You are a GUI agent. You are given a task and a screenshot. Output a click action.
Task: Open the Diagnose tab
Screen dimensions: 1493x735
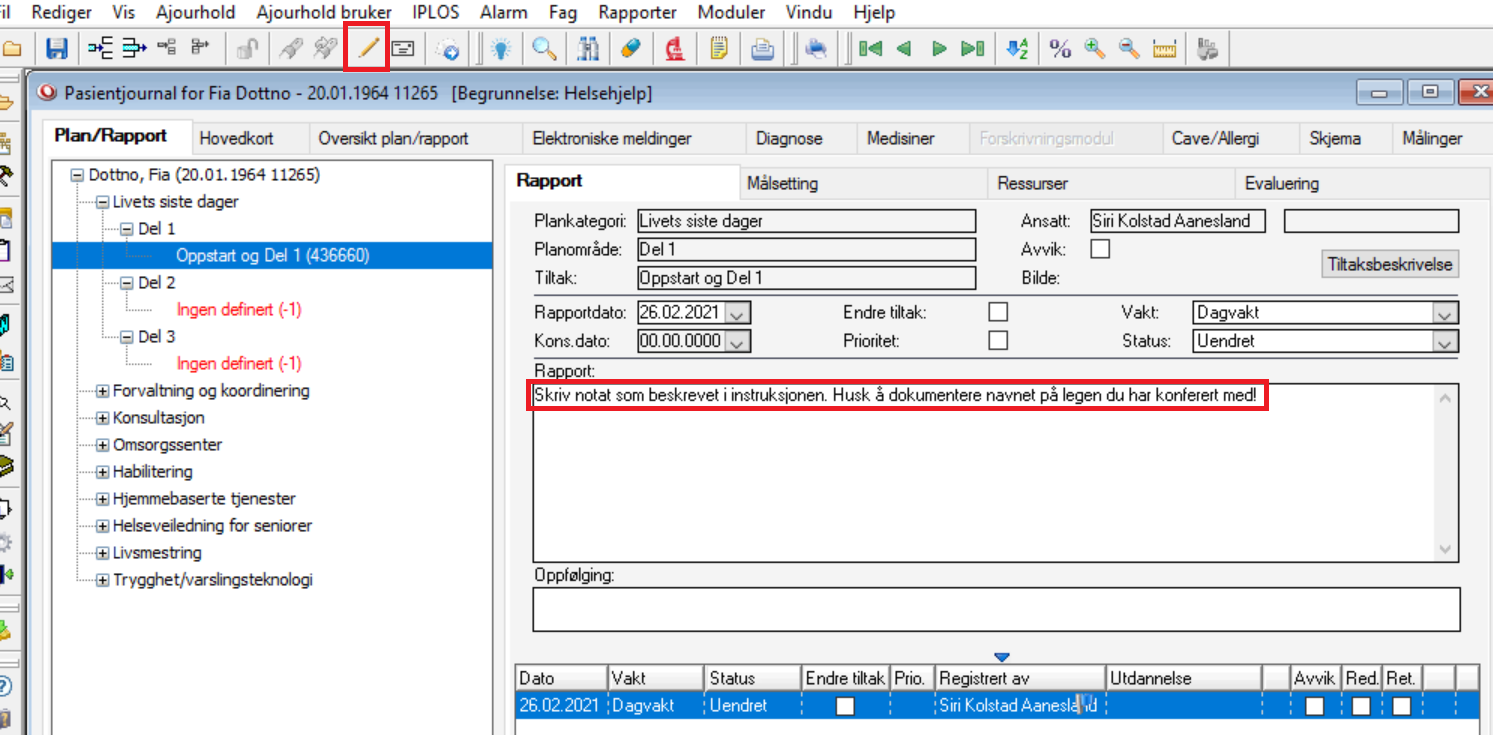[789, 139]
